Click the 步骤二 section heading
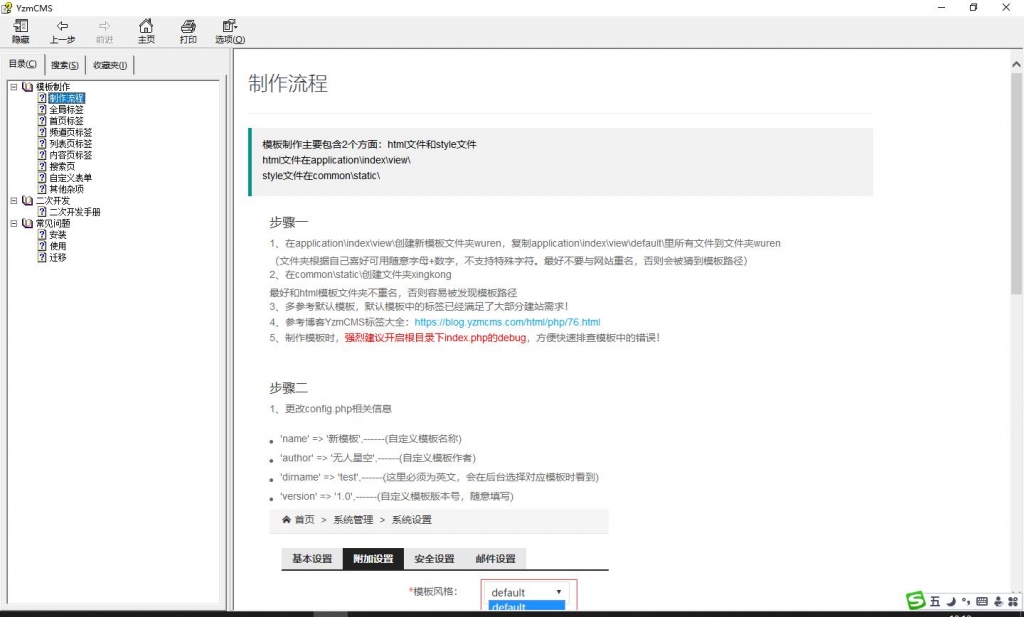This screenshot has height=617, width=1024. click(x=289, y=388)
